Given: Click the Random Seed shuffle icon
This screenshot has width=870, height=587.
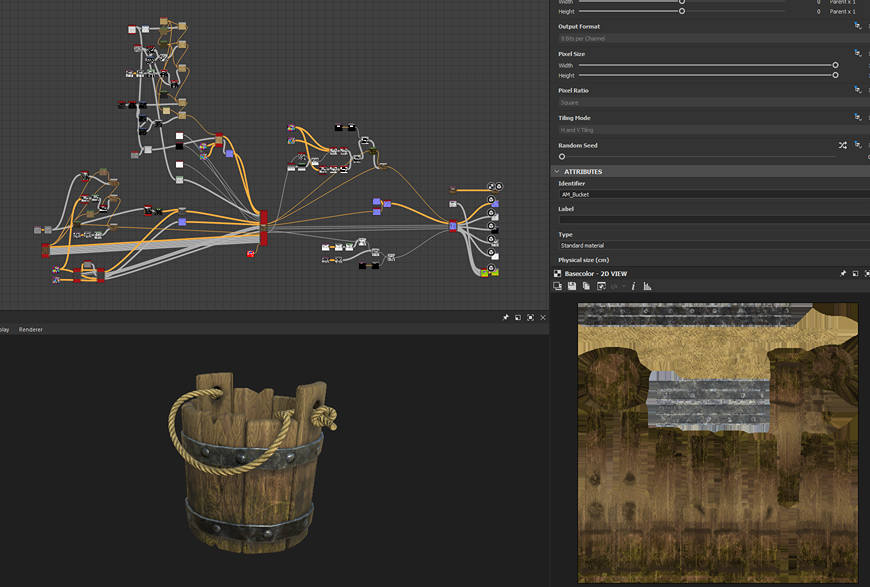Looking at the screenshot, I should coord(843,145).
